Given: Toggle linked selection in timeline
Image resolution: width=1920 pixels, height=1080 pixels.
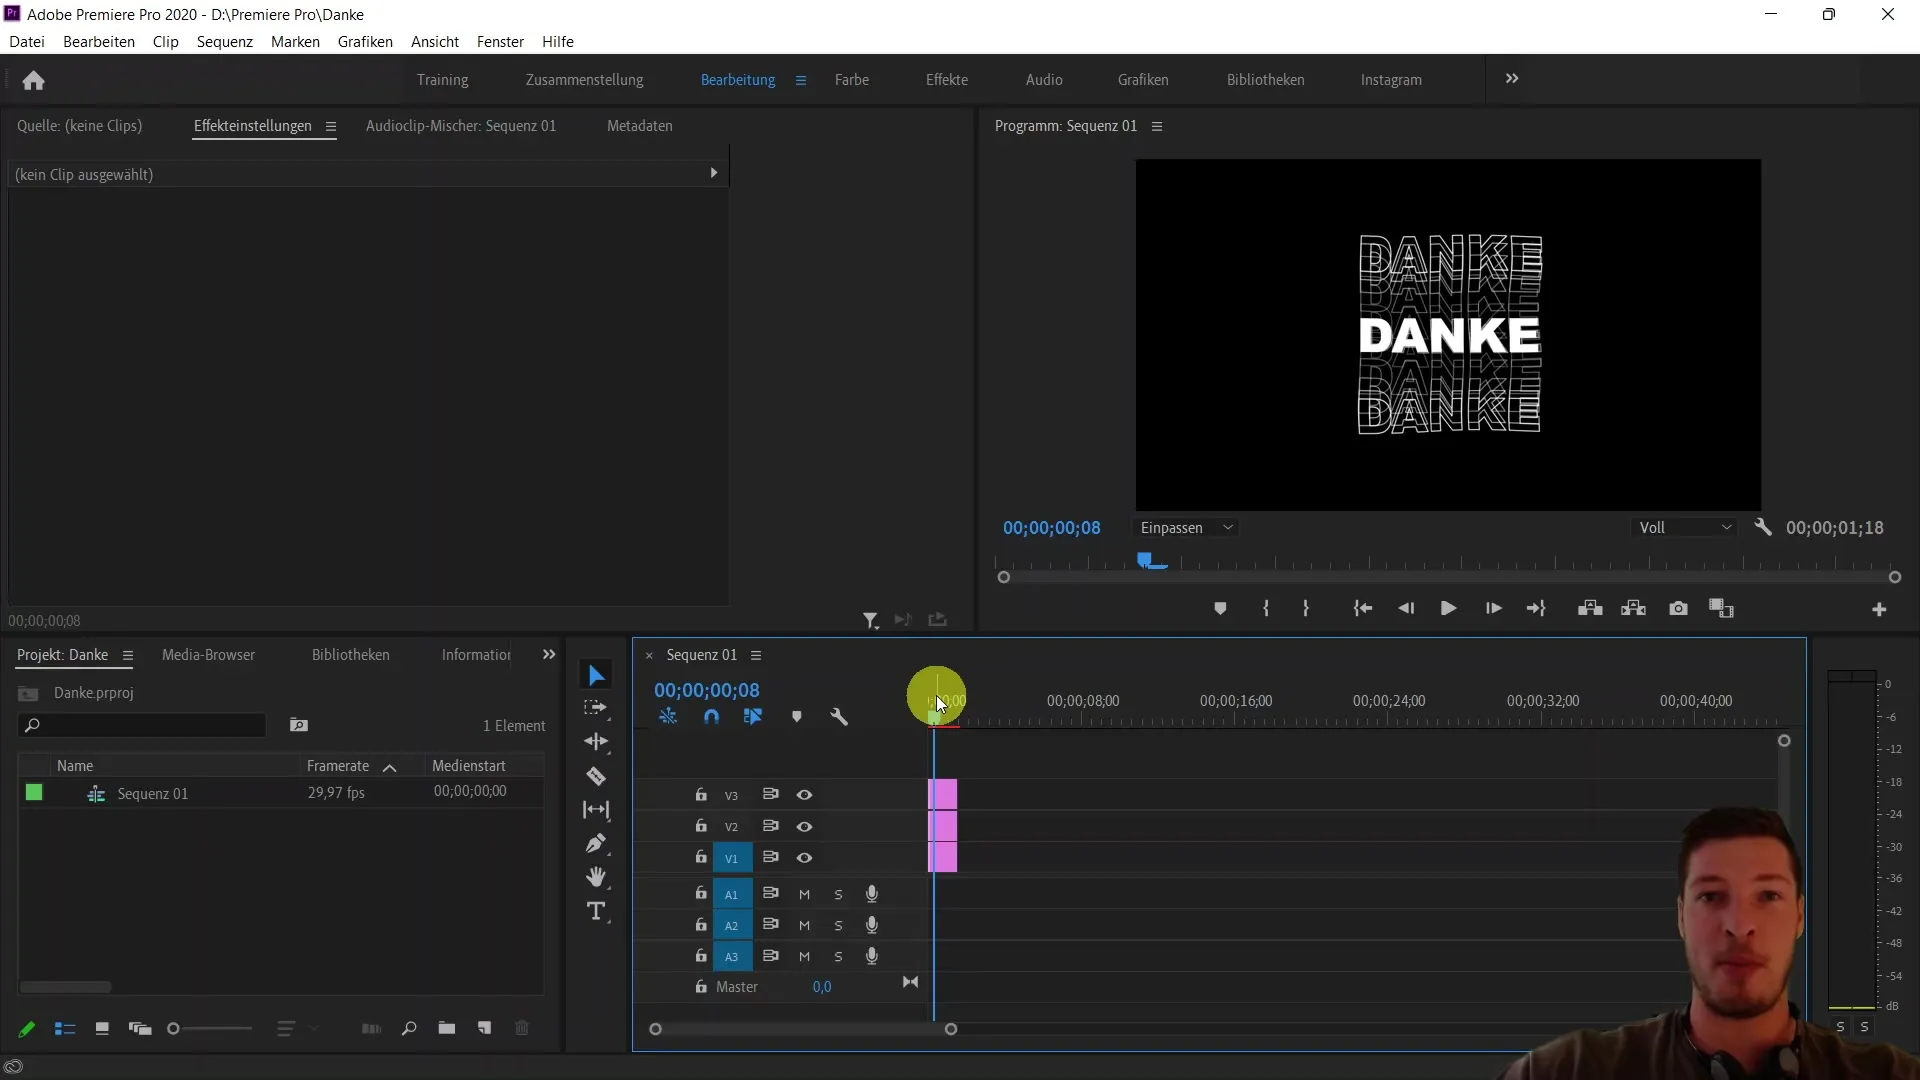Looking at the screenshot, I should click(x=753, y=717).
